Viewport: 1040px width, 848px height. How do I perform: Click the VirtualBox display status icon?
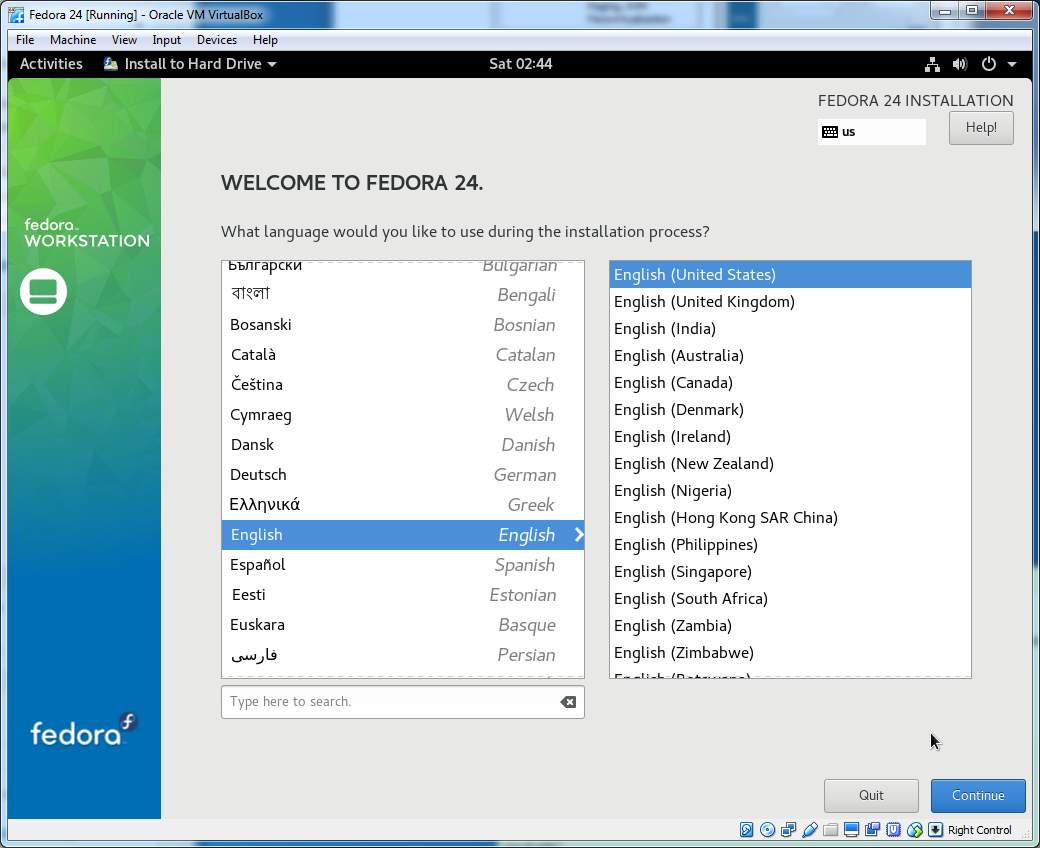tap(852, 829)
